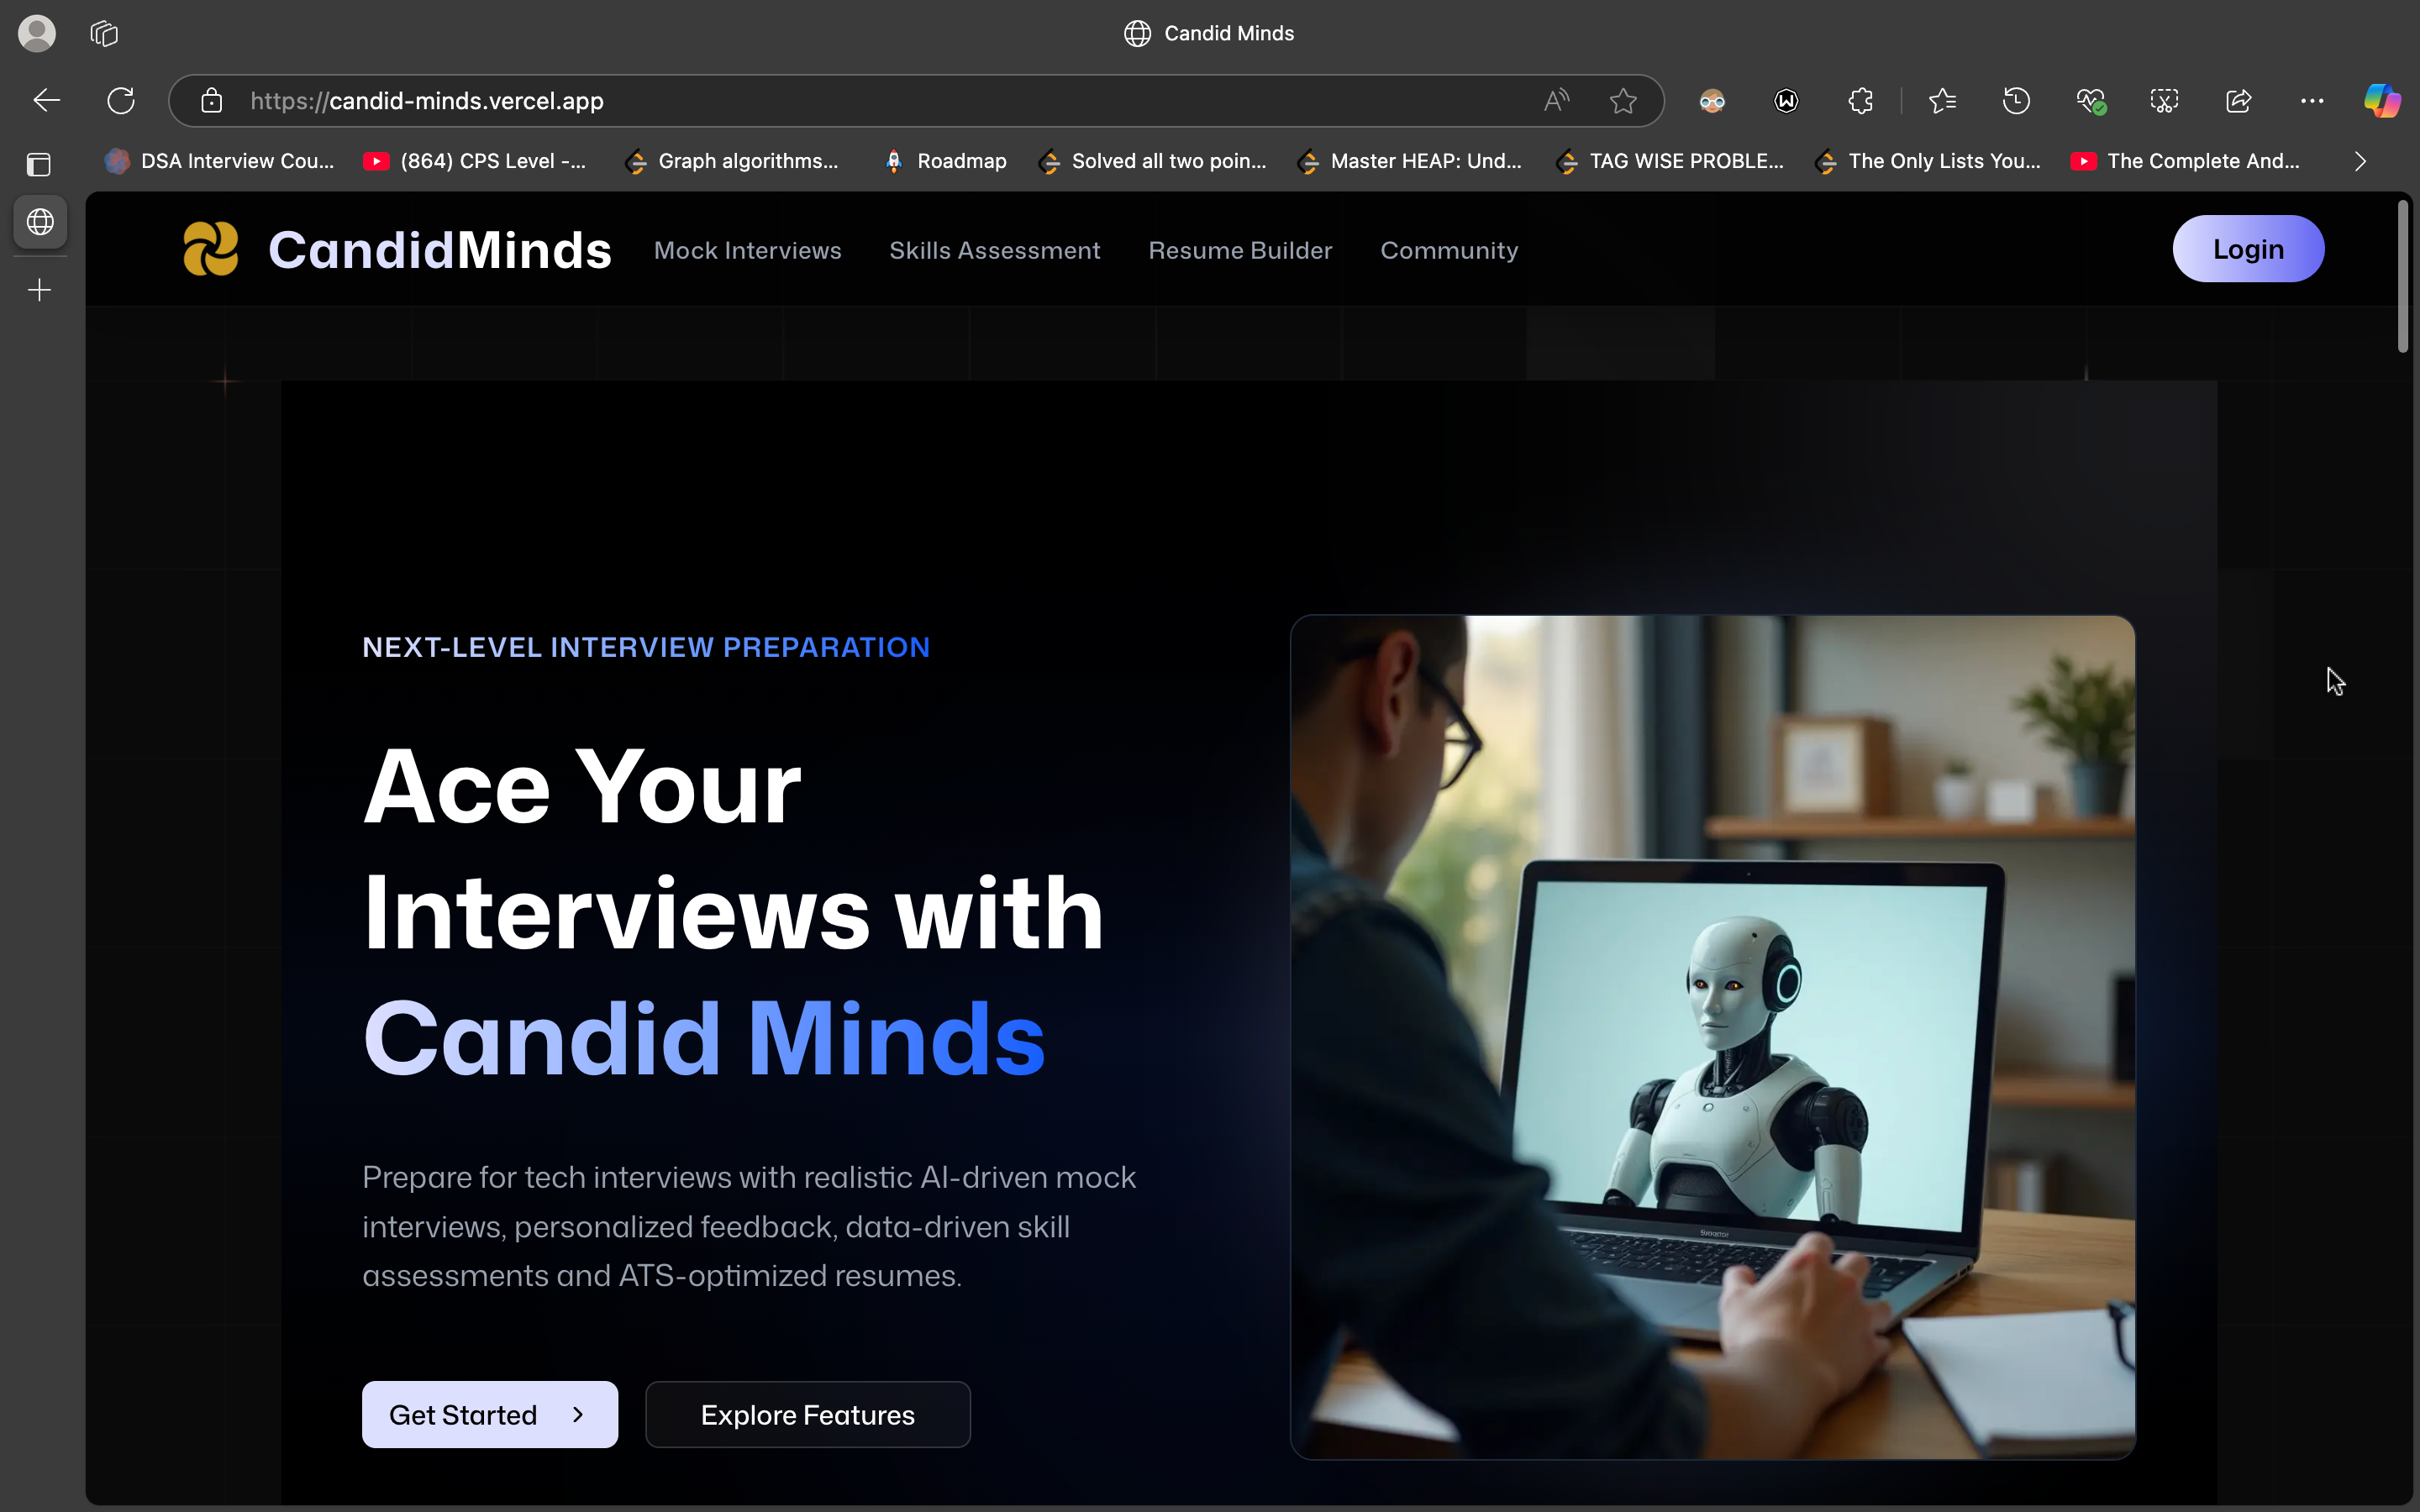View browsing history via the clock icon
2420x1512 pixels.
[x=2017, y=100]
